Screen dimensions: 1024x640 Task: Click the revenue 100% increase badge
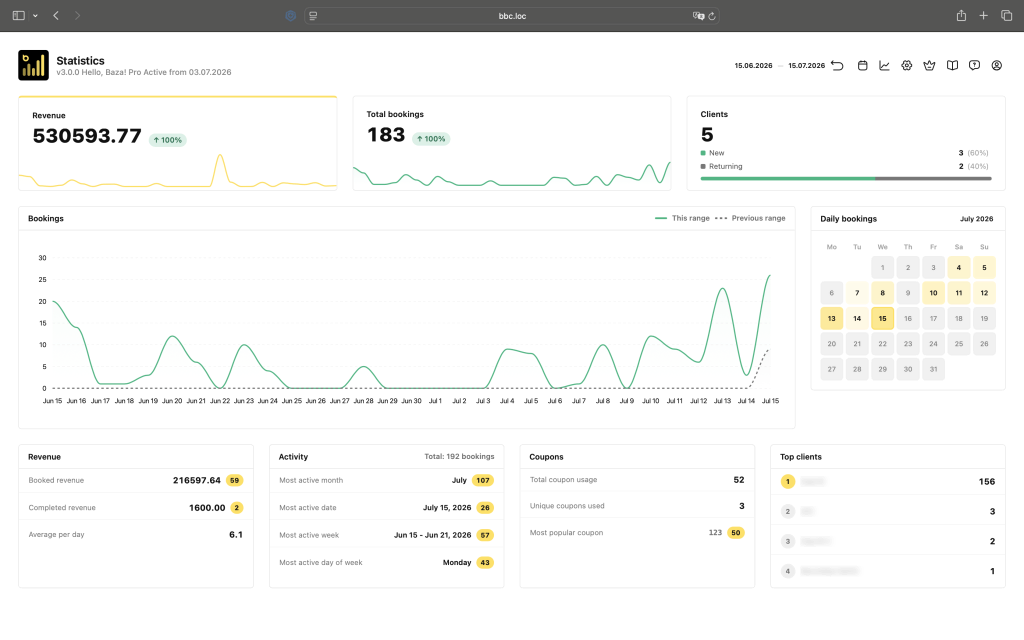click(x=168, y=140)
